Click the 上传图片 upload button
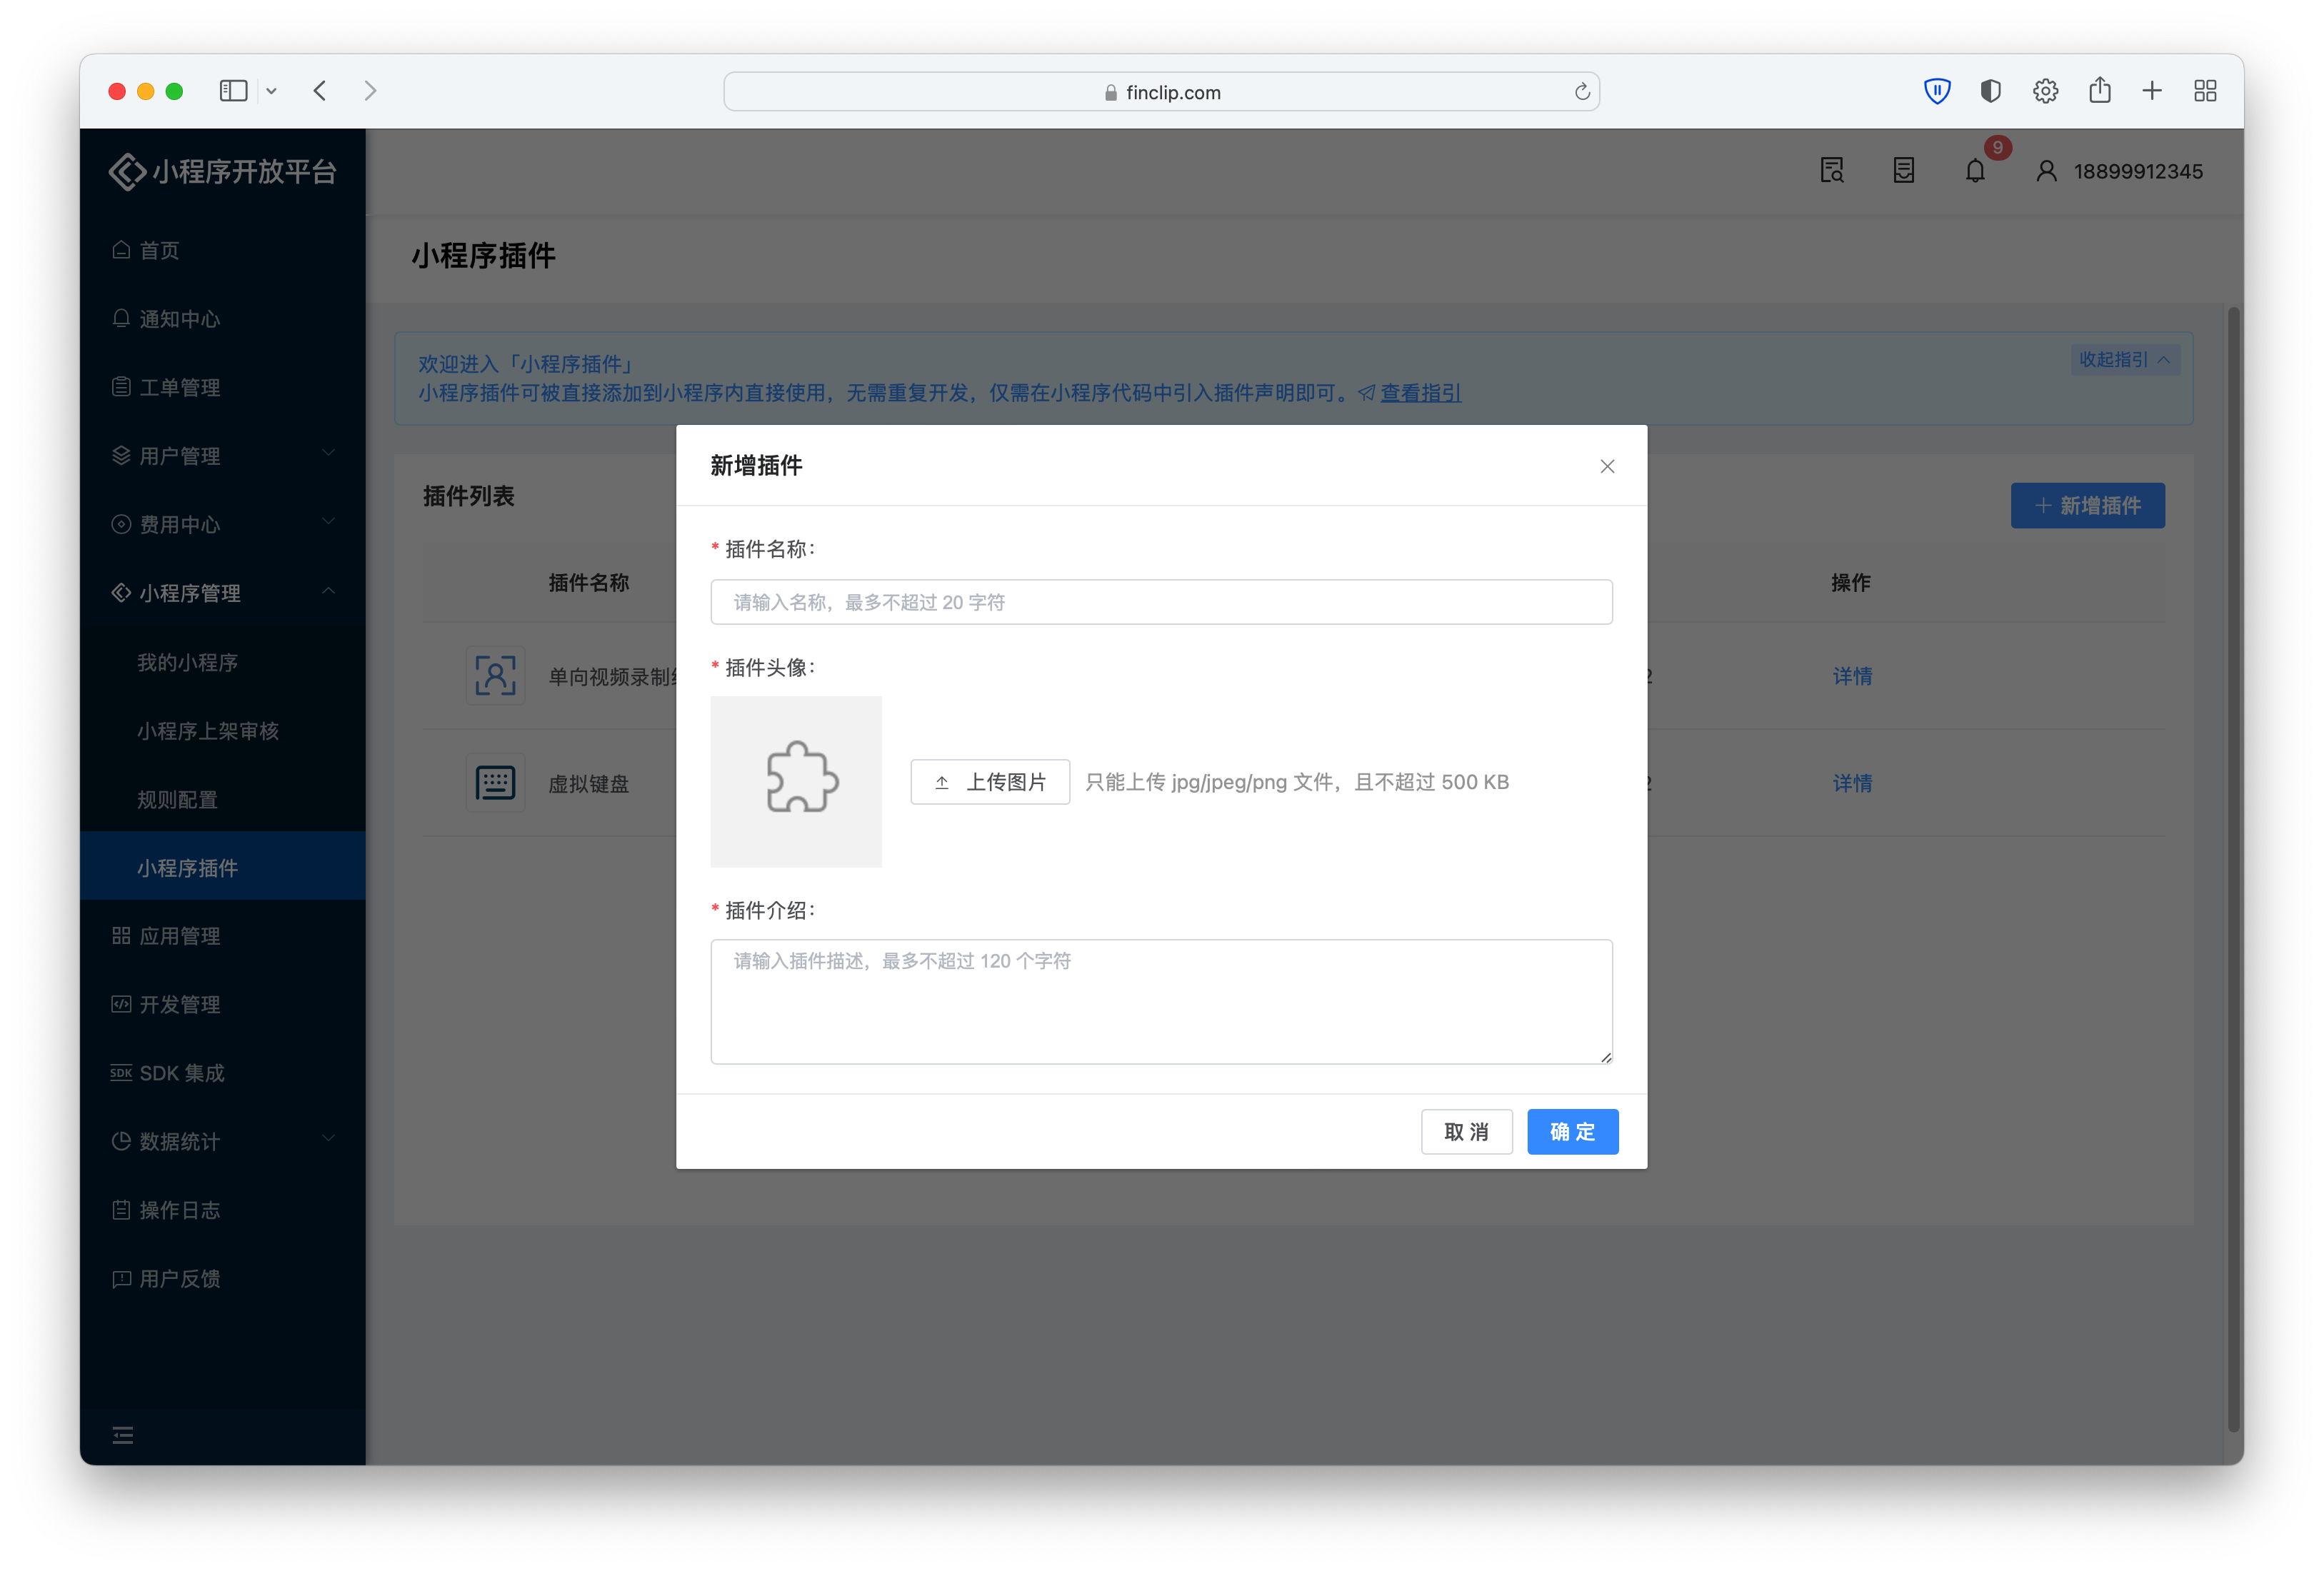 point(990,782)
